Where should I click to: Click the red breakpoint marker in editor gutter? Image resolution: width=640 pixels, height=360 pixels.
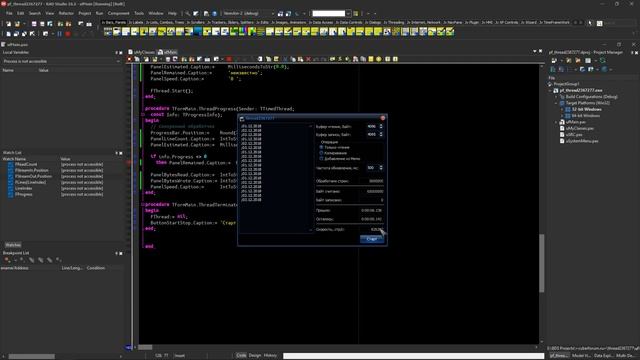(x=129, y=162)
